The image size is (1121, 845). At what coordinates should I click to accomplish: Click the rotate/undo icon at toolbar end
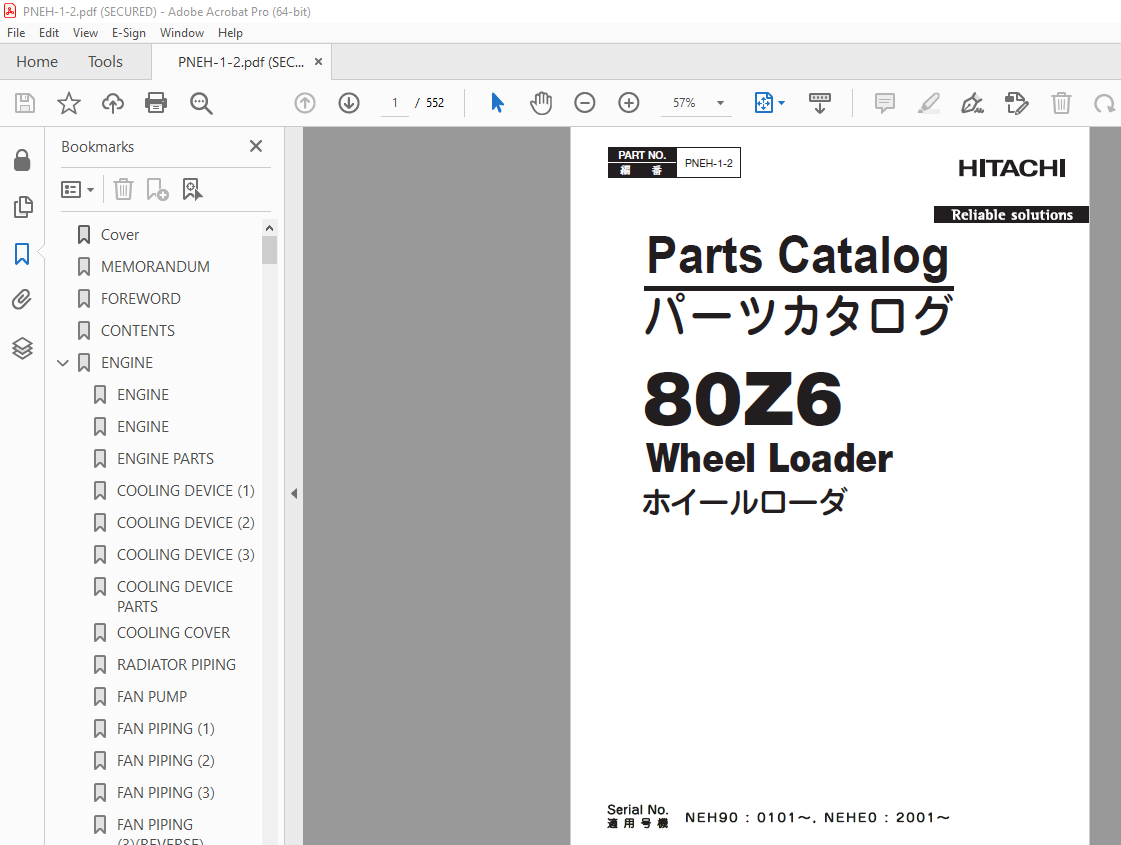coord(1105,103)
